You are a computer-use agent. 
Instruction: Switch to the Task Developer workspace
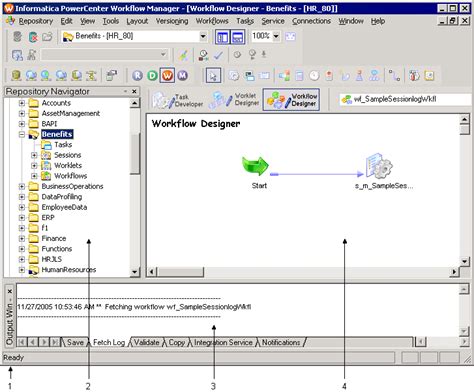tap(178, 100)
